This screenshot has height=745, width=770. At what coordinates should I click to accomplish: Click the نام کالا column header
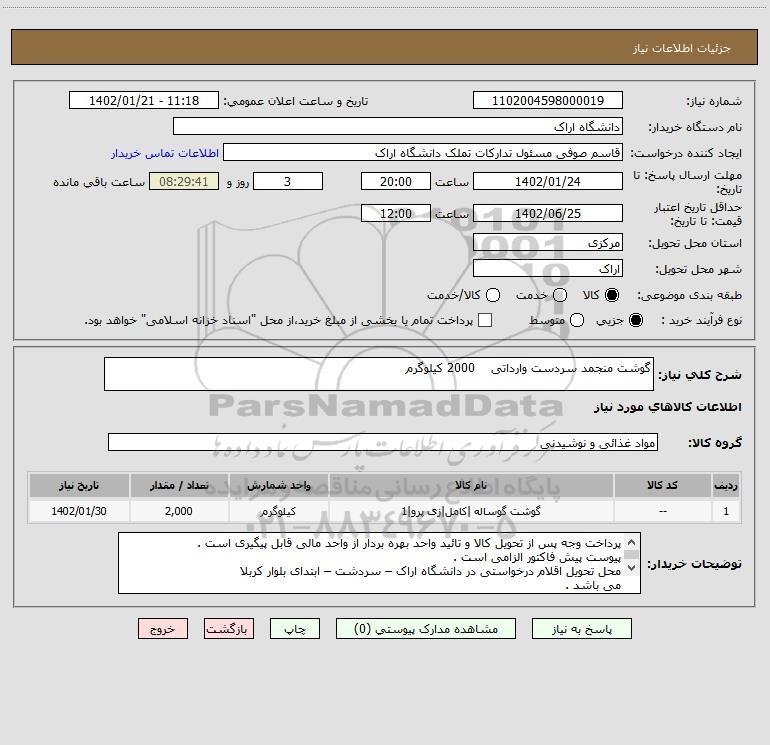coord(471,485)
